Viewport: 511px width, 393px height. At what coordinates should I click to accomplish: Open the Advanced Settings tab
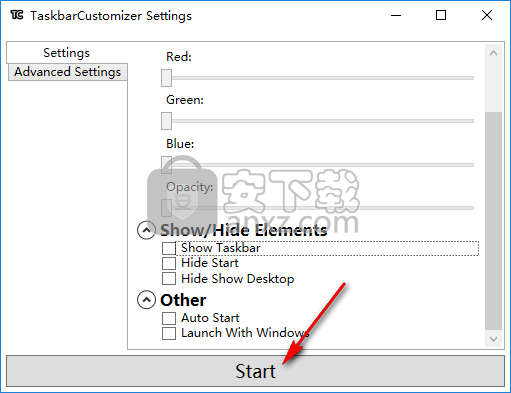click(x=68, y=72)
